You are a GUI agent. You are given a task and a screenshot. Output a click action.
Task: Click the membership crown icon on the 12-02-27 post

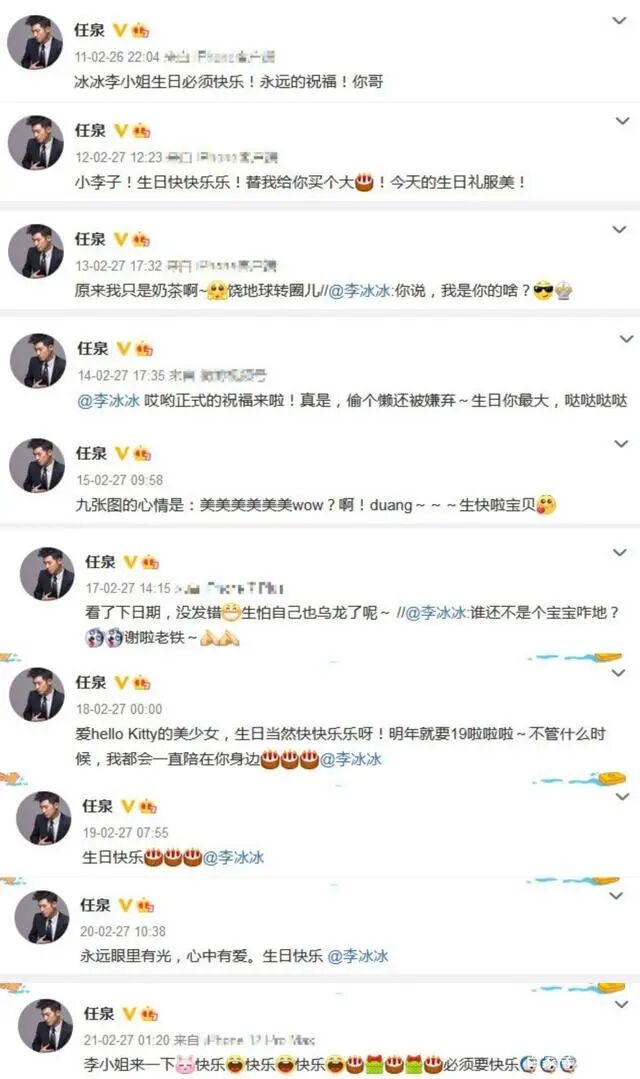tap(140, 131)
